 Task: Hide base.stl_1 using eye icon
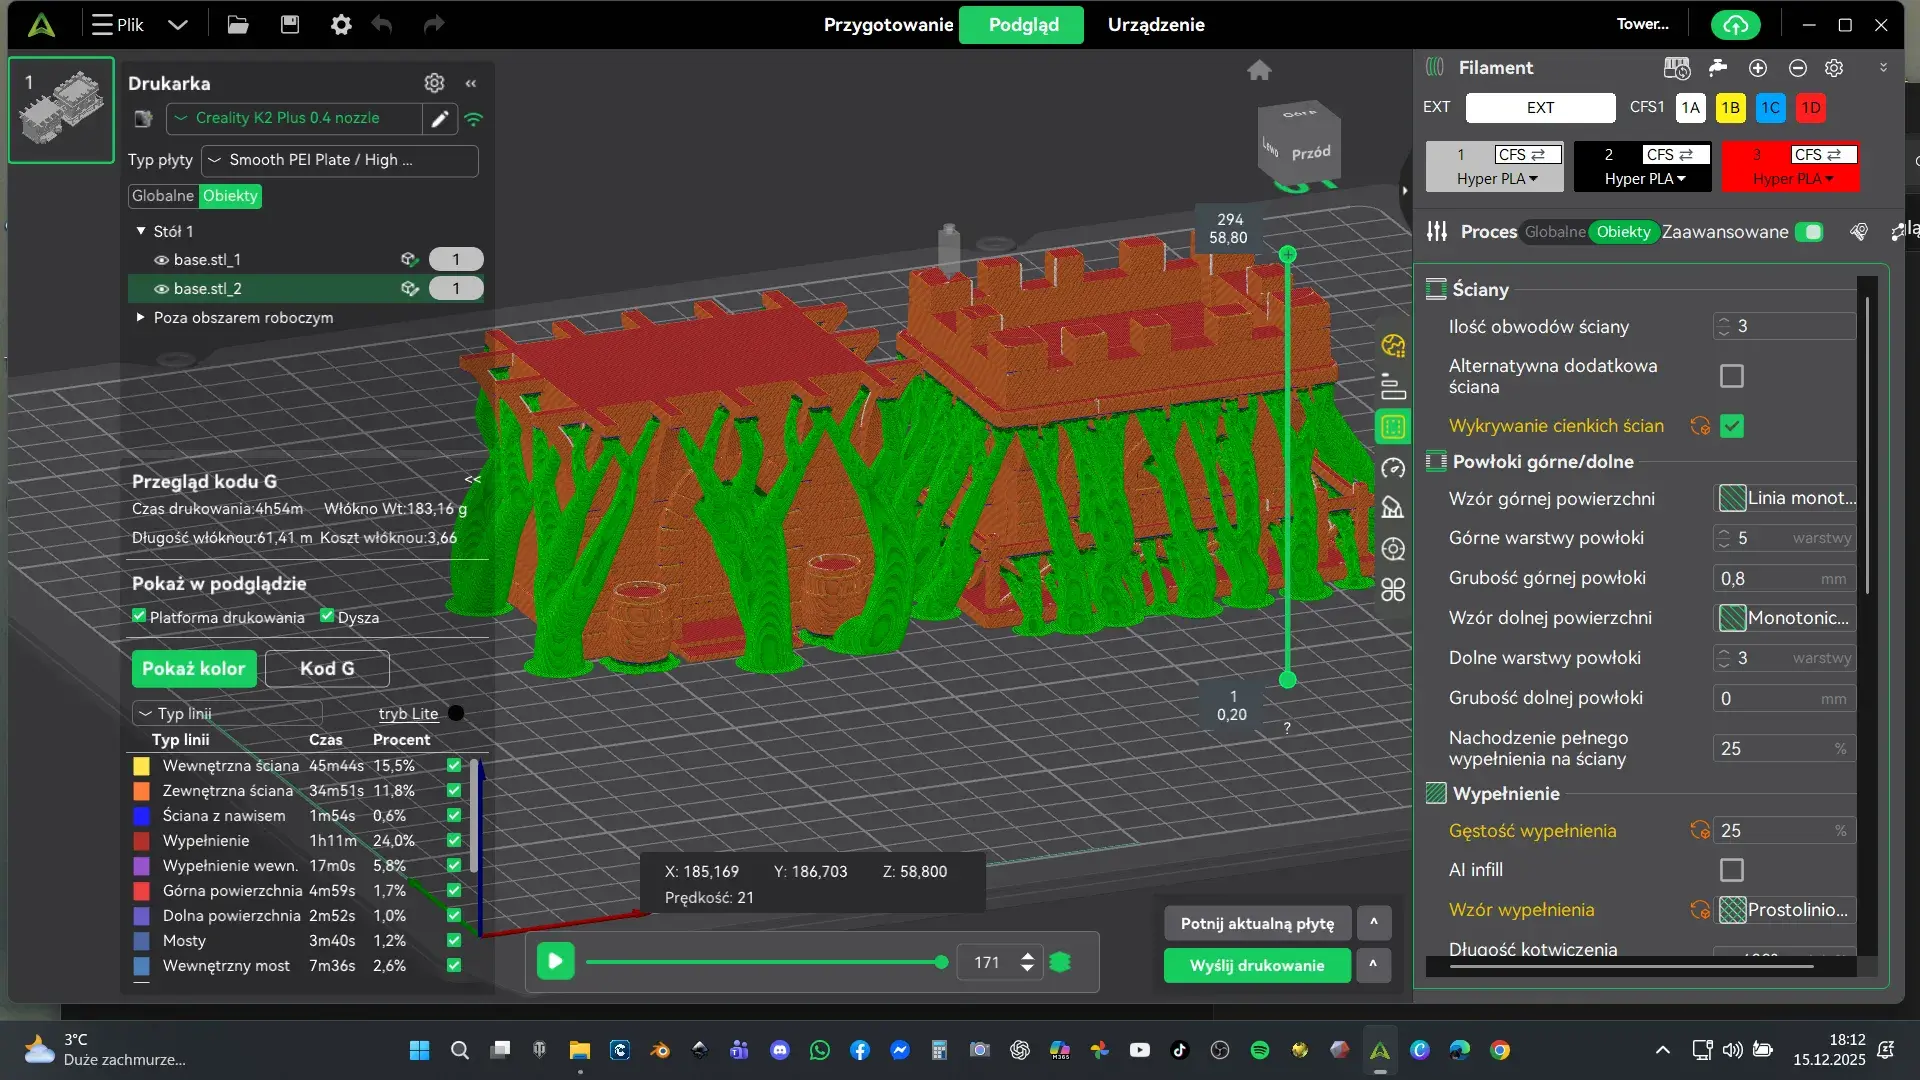point(160,260)
